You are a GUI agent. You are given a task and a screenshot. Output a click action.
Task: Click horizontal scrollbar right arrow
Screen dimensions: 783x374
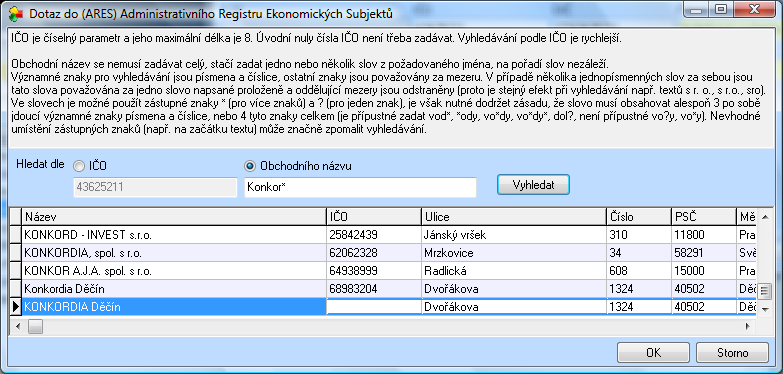pos(748,327)
